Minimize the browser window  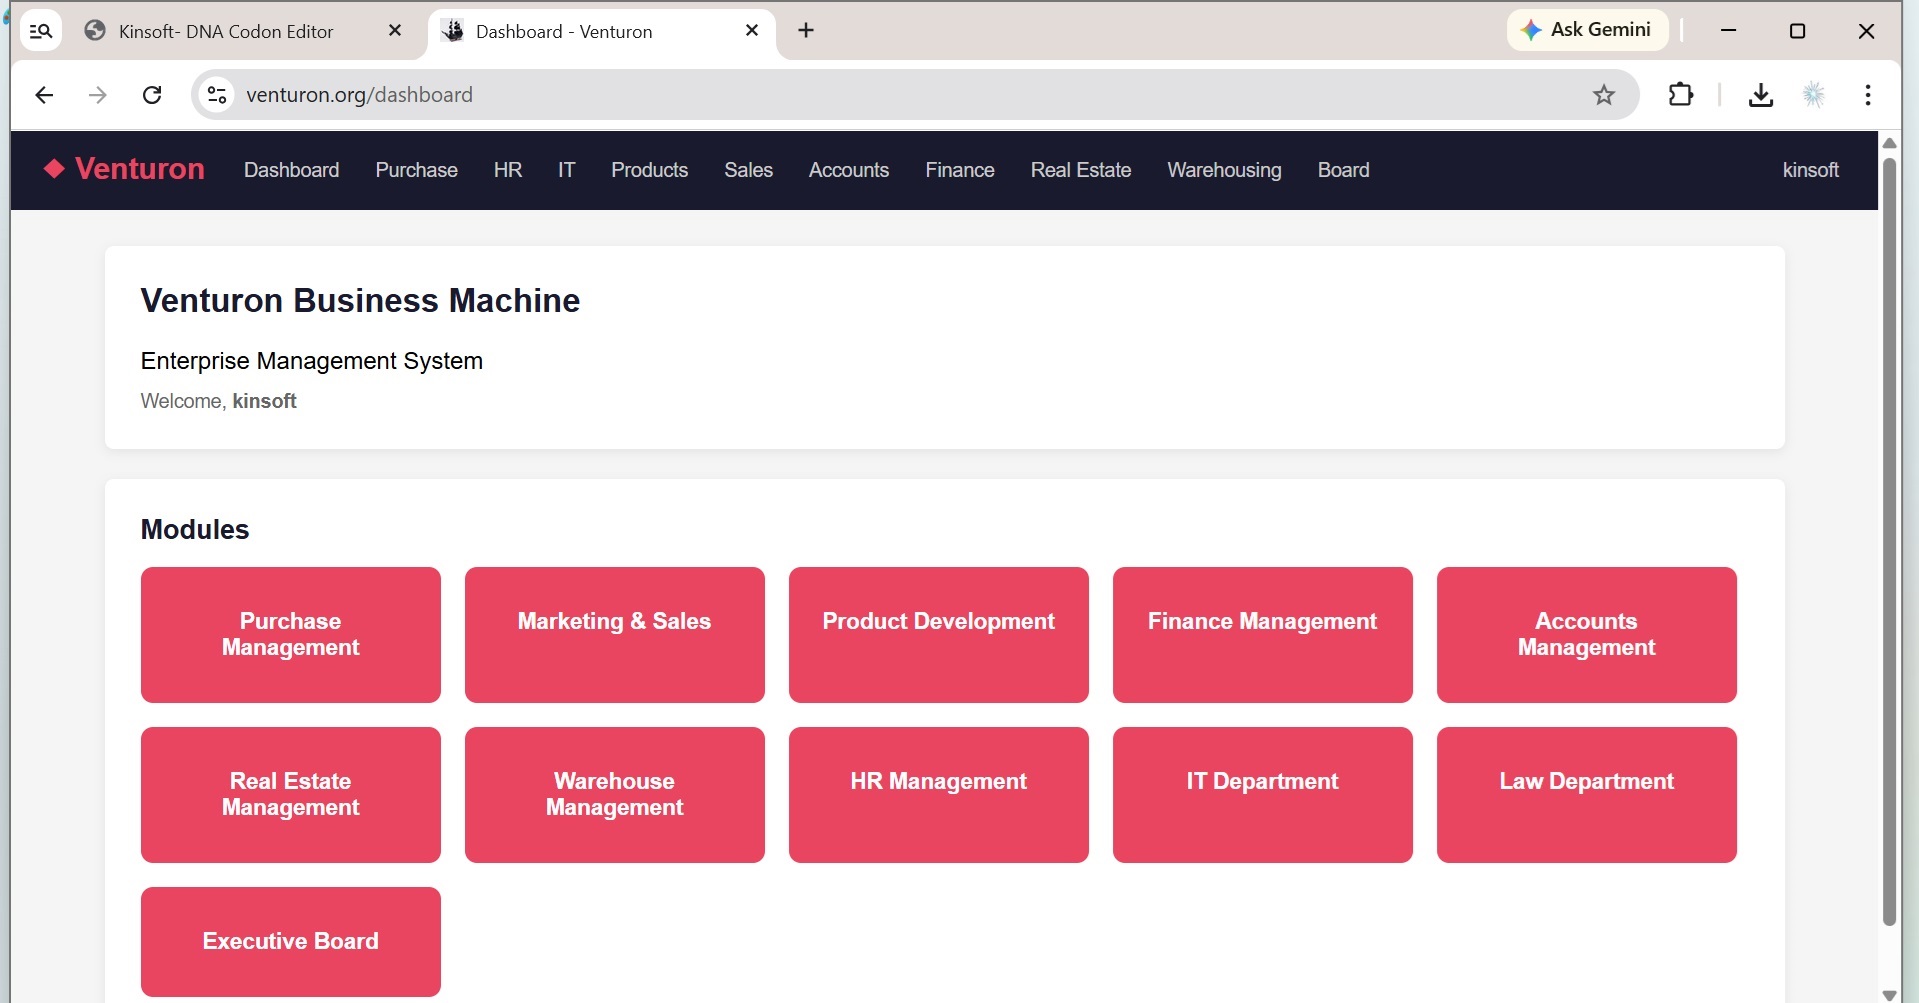pyautogui.click(x=1728, y=31)
